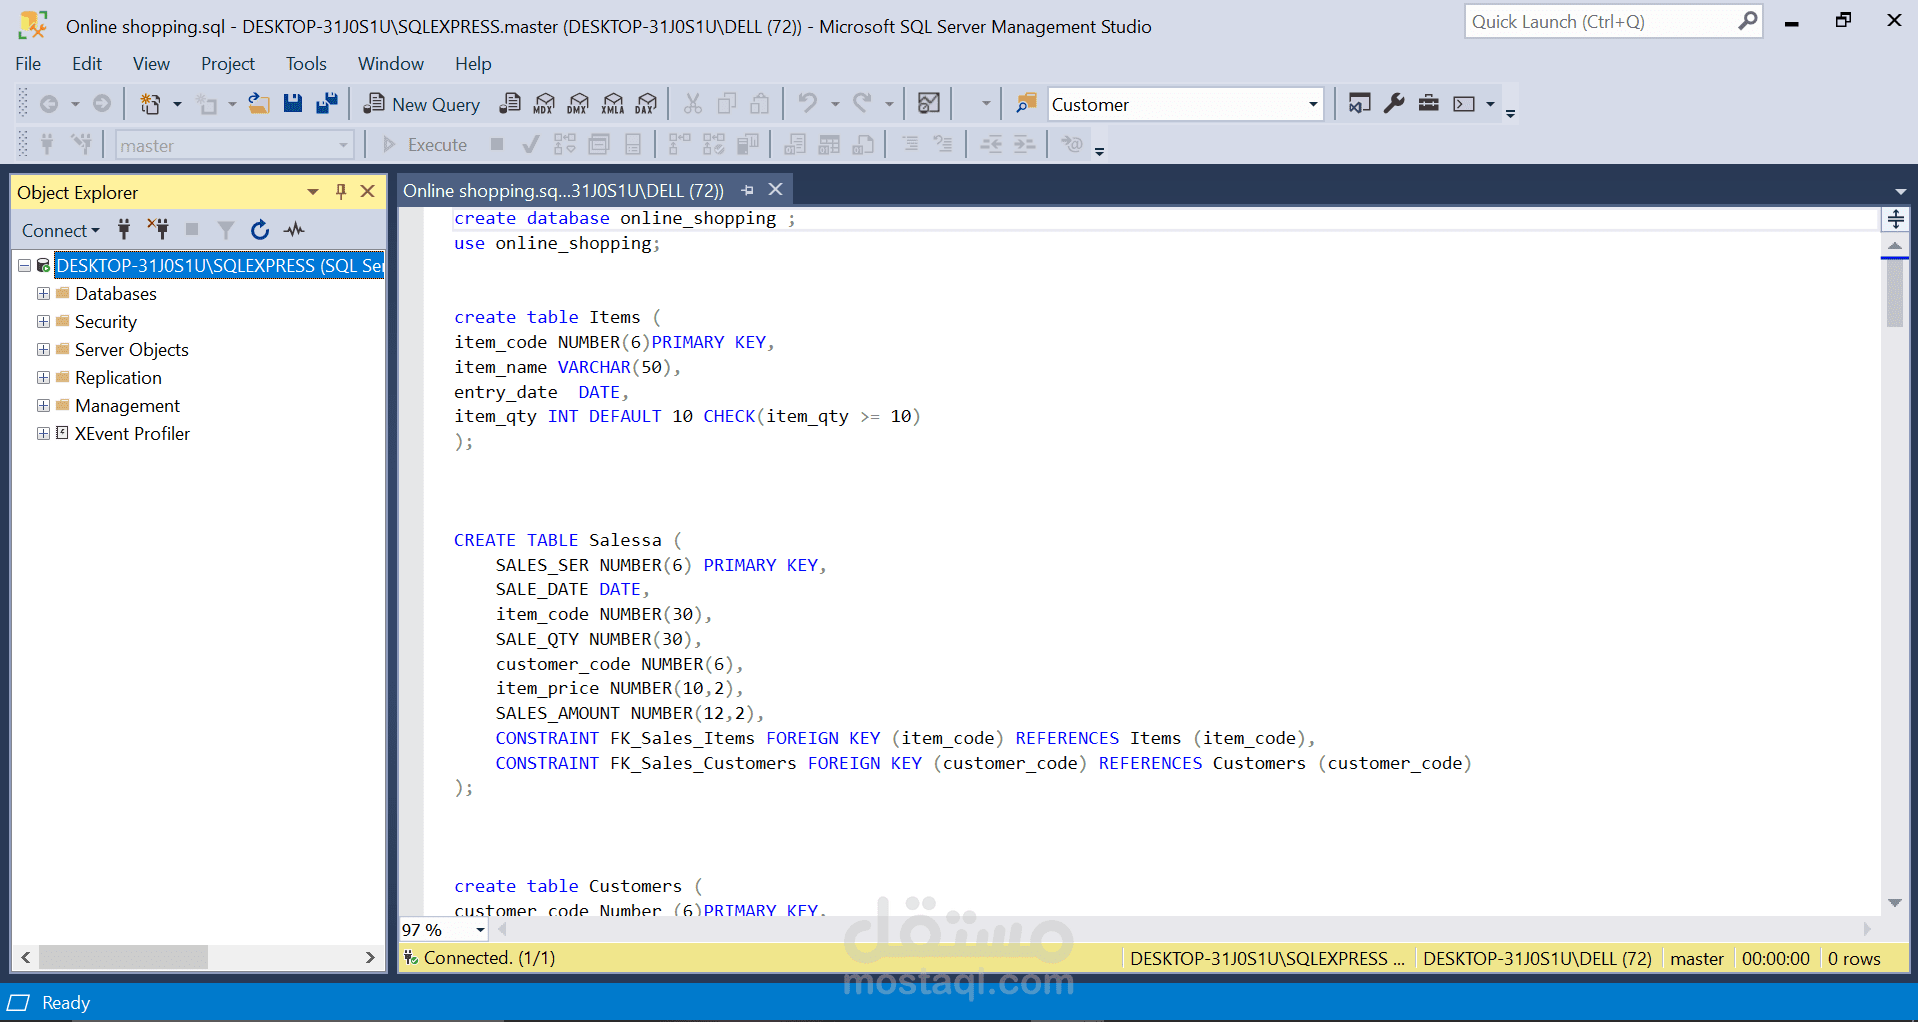Expand the Management folder
The width and height of the screenshot is (1918, 1022).
point(43,406)
